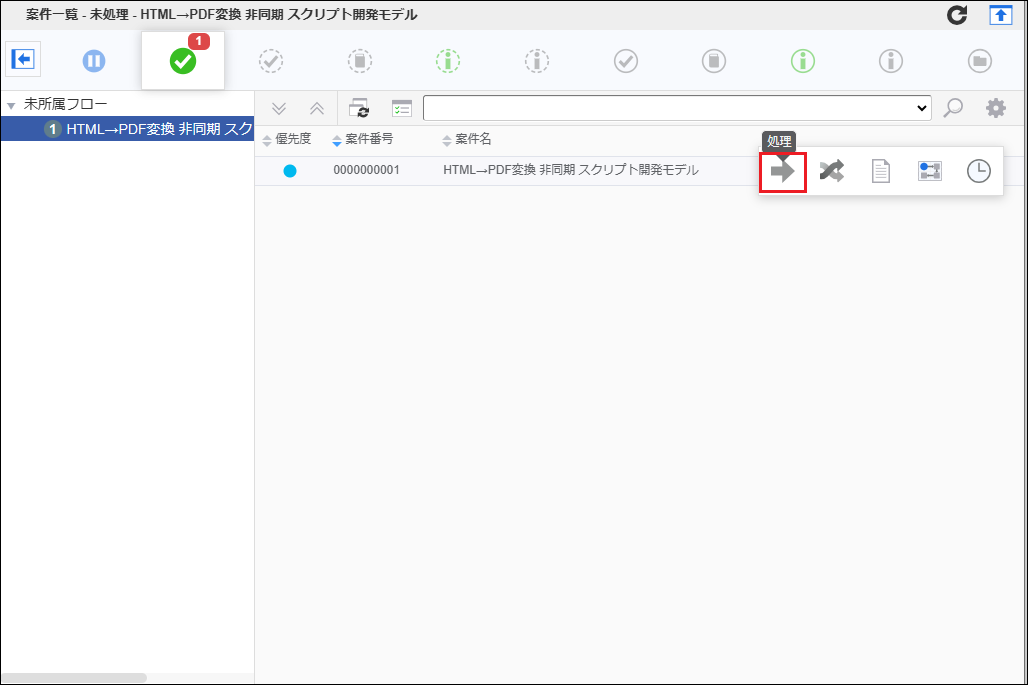Open the dashed-circle document tab
This screenshot has width=1028, height=685.
click(x=359, y=61)
